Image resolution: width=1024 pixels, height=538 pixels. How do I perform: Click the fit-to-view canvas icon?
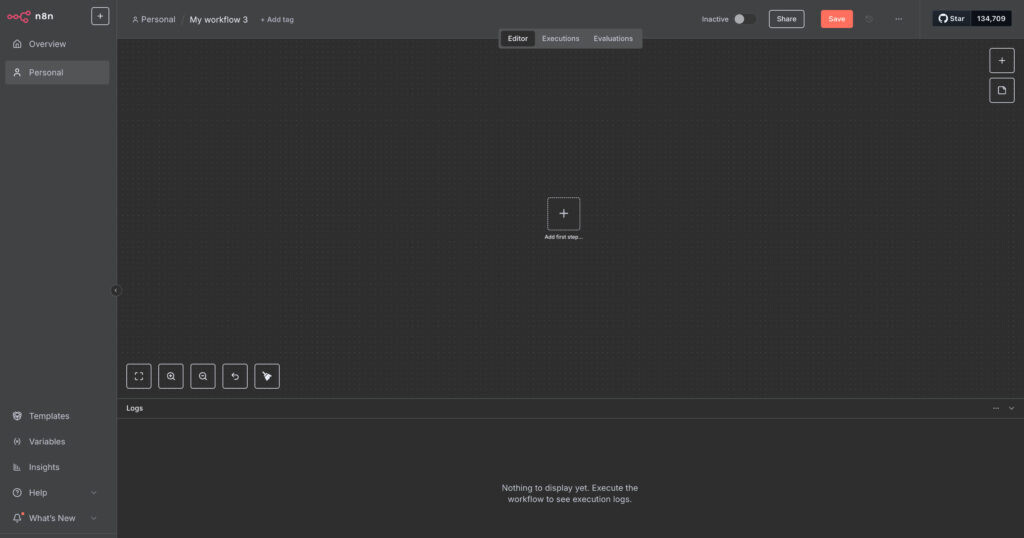point(139,376)
